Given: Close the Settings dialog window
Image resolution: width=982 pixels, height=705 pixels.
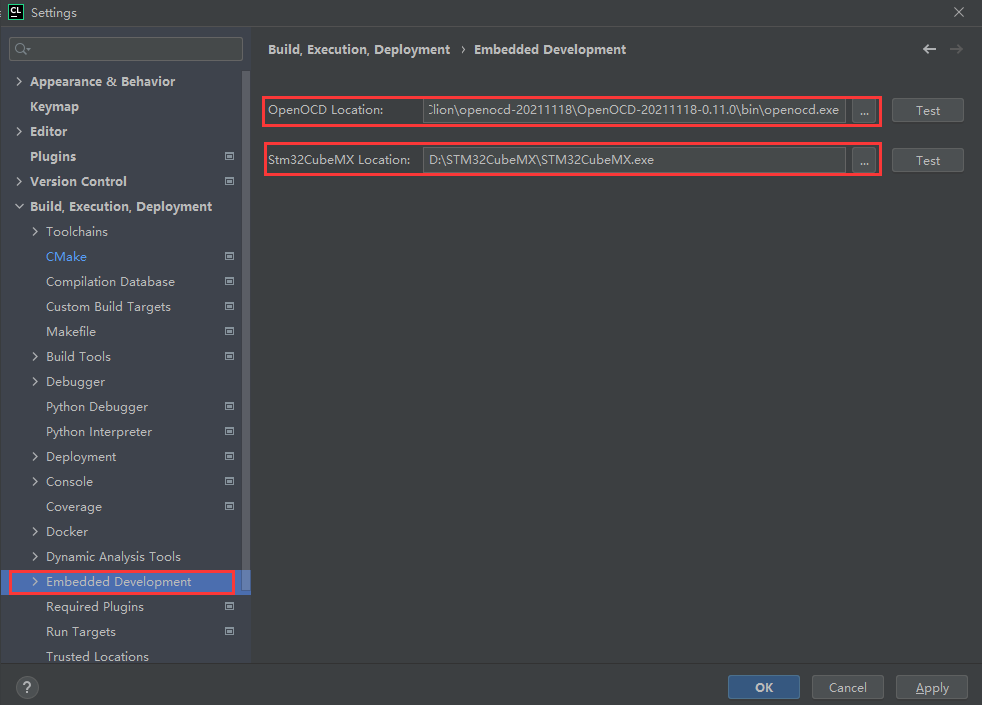Looking at the screenshot, I should (x=959, y=12).
